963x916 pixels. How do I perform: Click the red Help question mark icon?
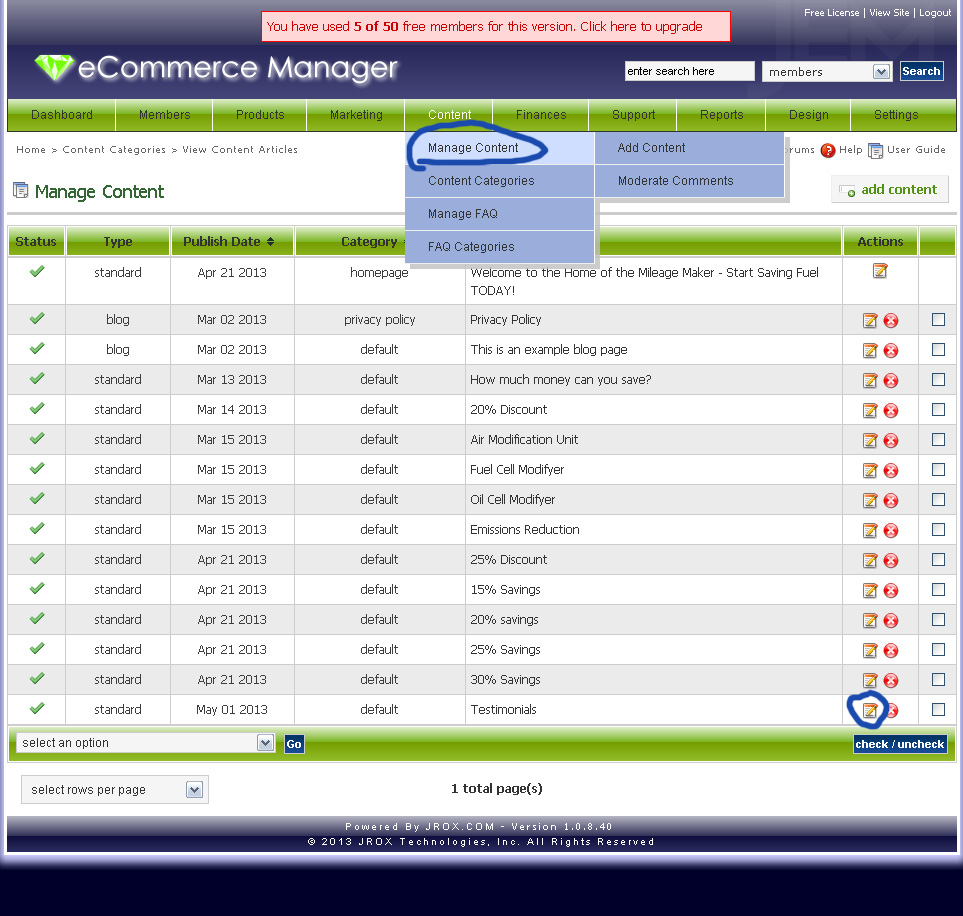[x=827, y=150]
